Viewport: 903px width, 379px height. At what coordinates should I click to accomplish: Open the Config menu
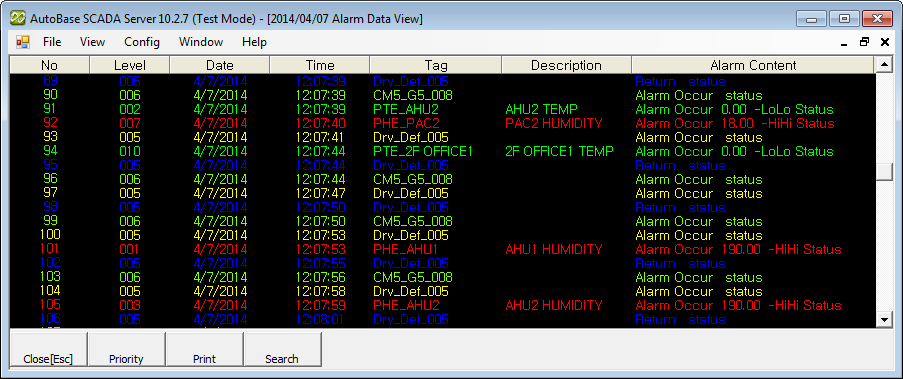coord(142,42)
